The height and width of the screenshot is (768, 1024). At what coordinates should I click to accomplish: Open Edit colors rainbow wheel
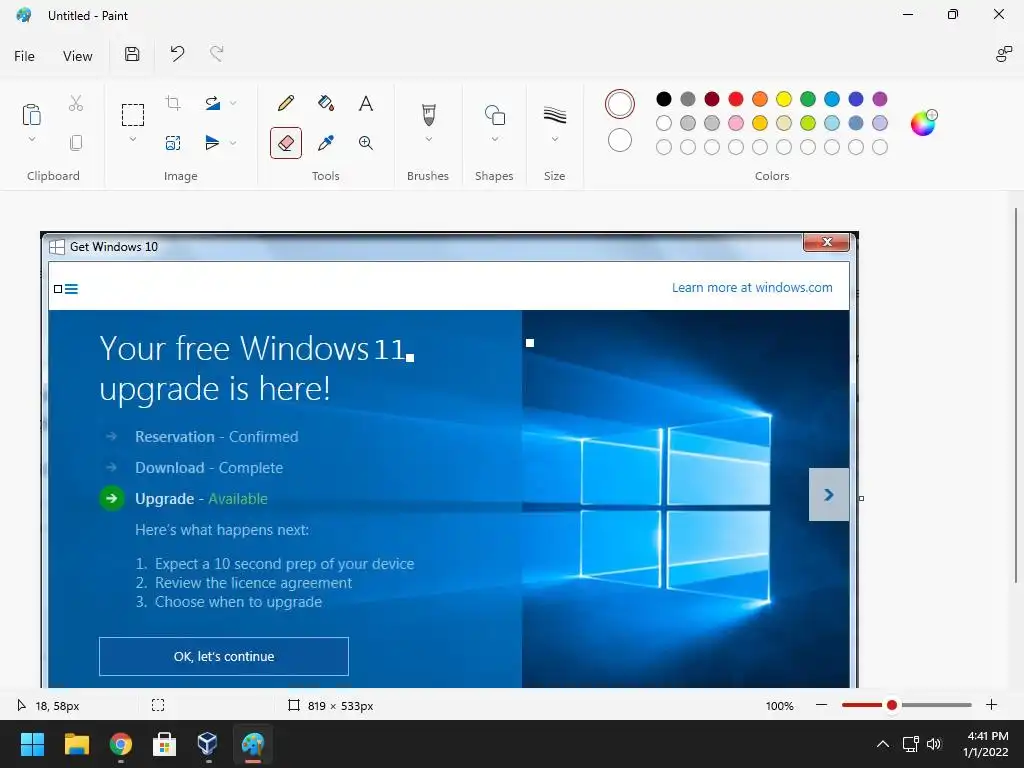tap(923, 123)
